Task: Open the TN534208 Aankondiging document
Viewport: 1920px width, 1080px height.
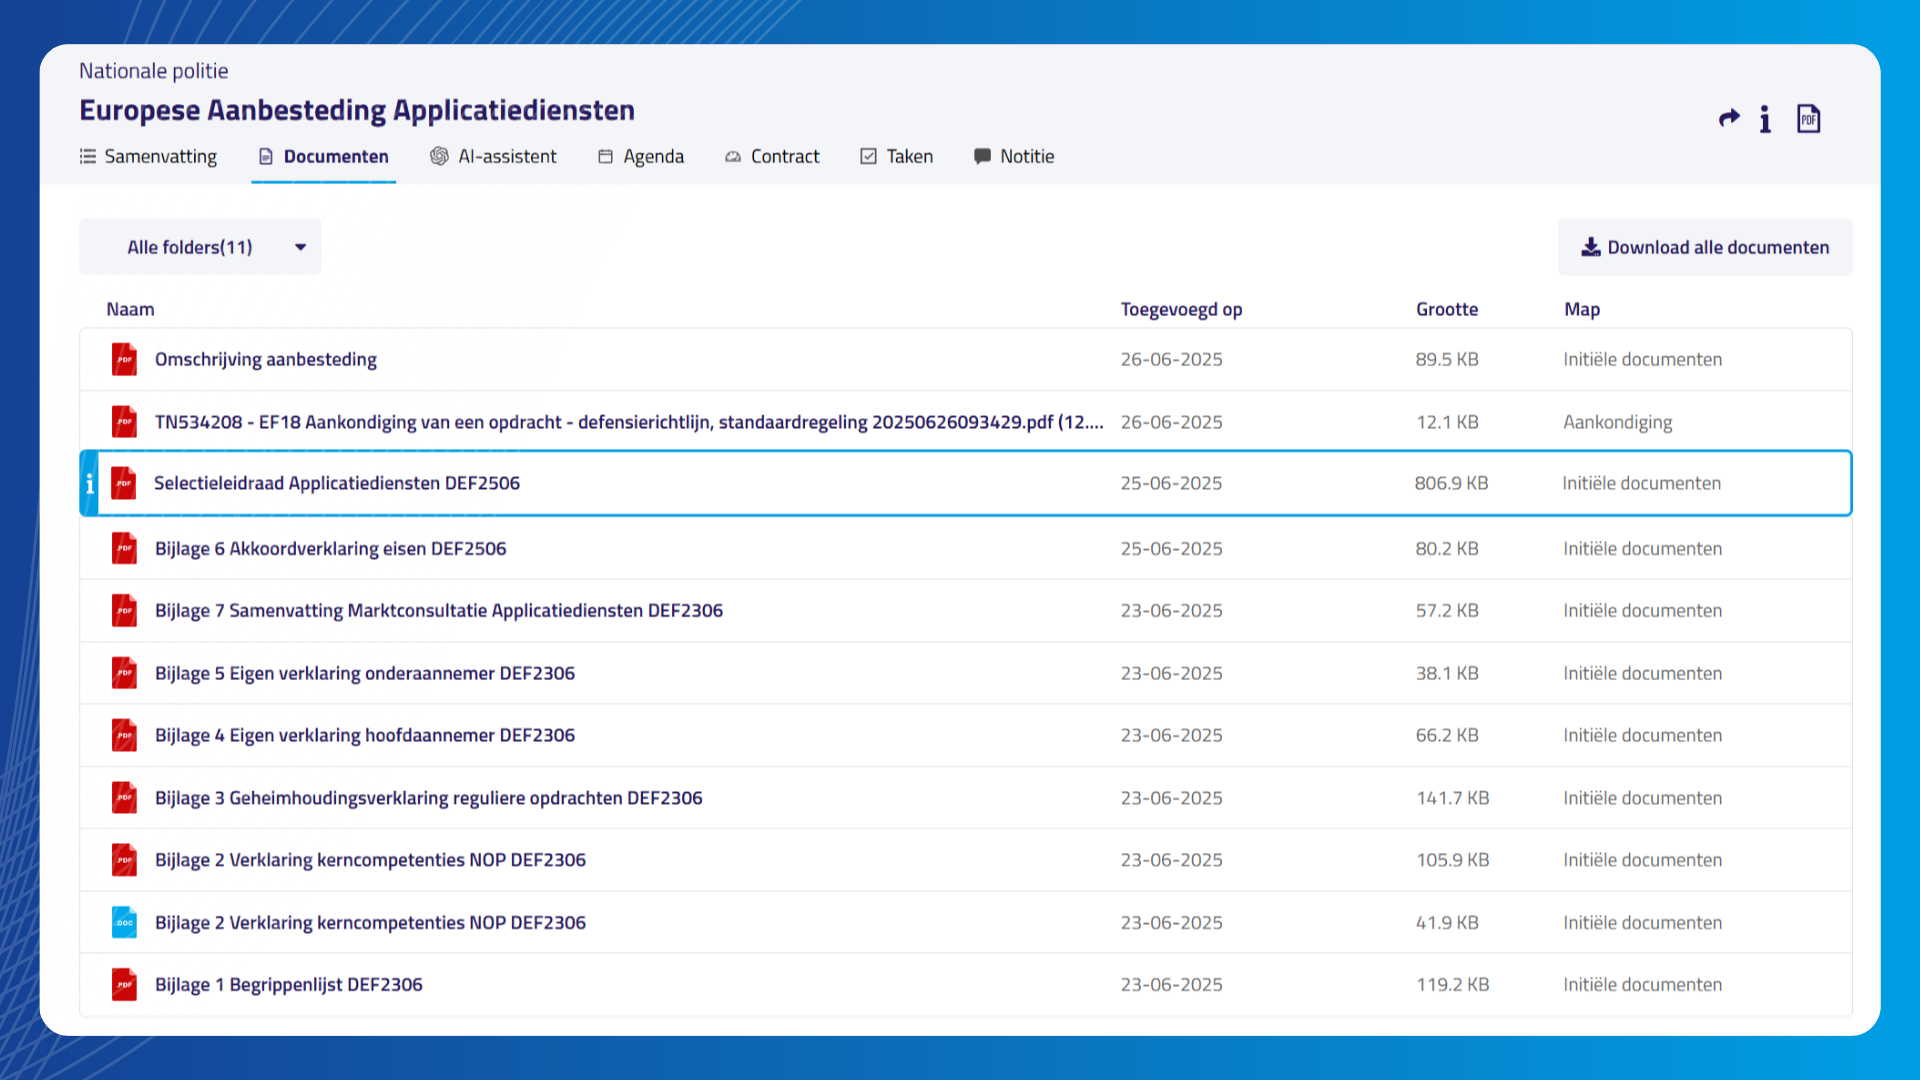Action: point(629,422)
